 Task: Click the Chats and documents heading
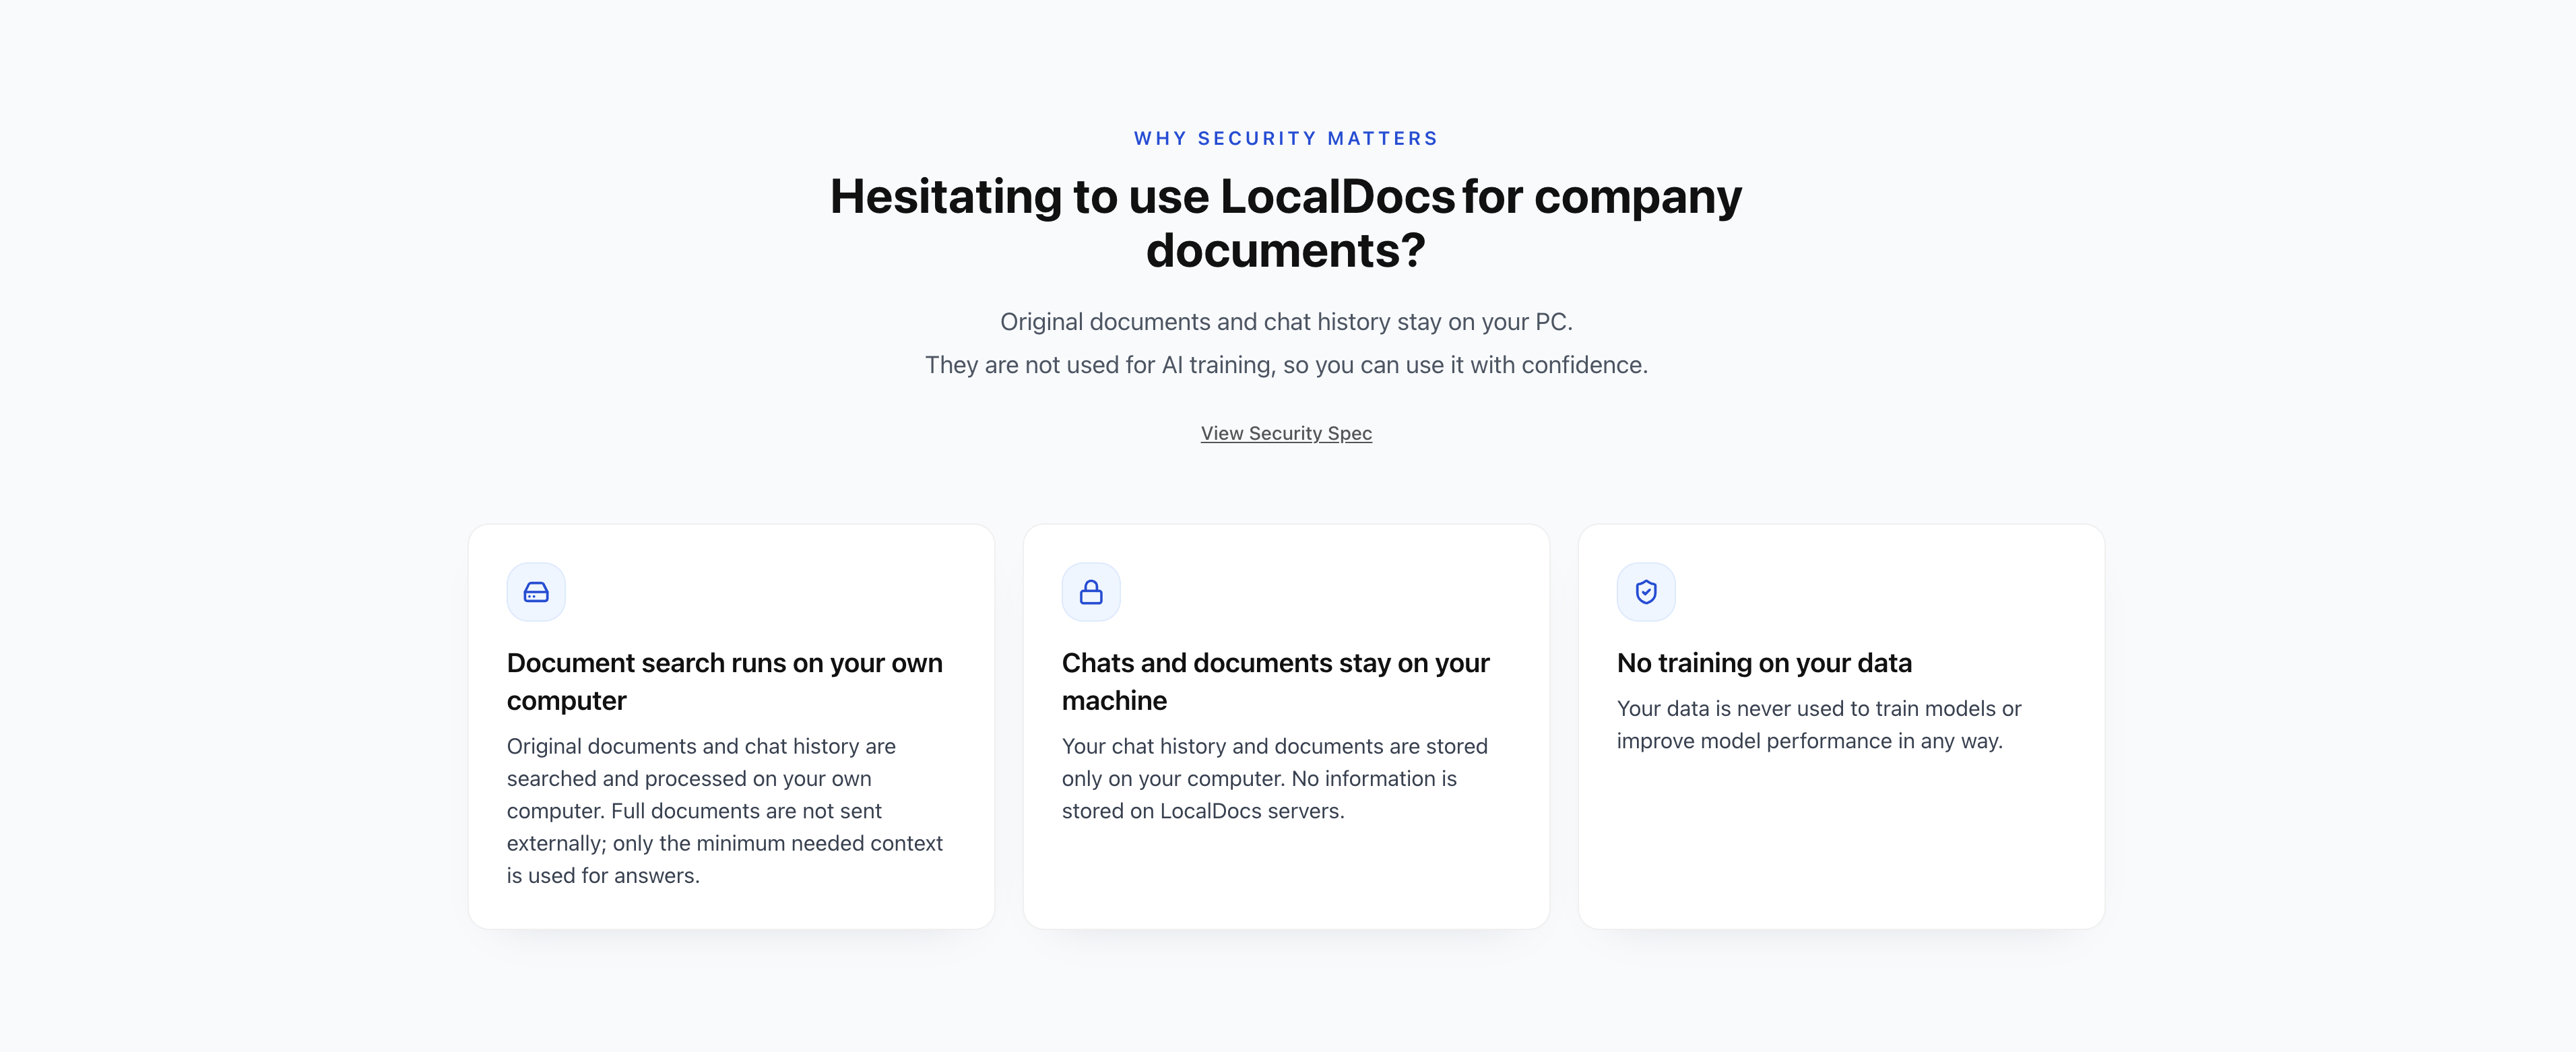coord(1276,681)
